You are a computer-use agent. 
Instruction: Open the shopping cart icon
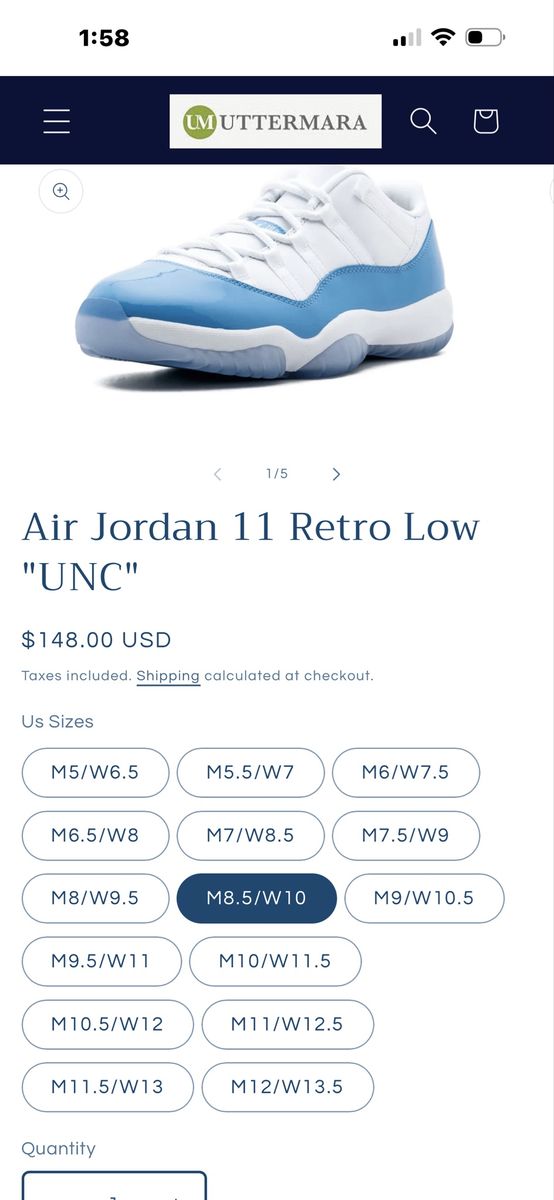point(485,121)
